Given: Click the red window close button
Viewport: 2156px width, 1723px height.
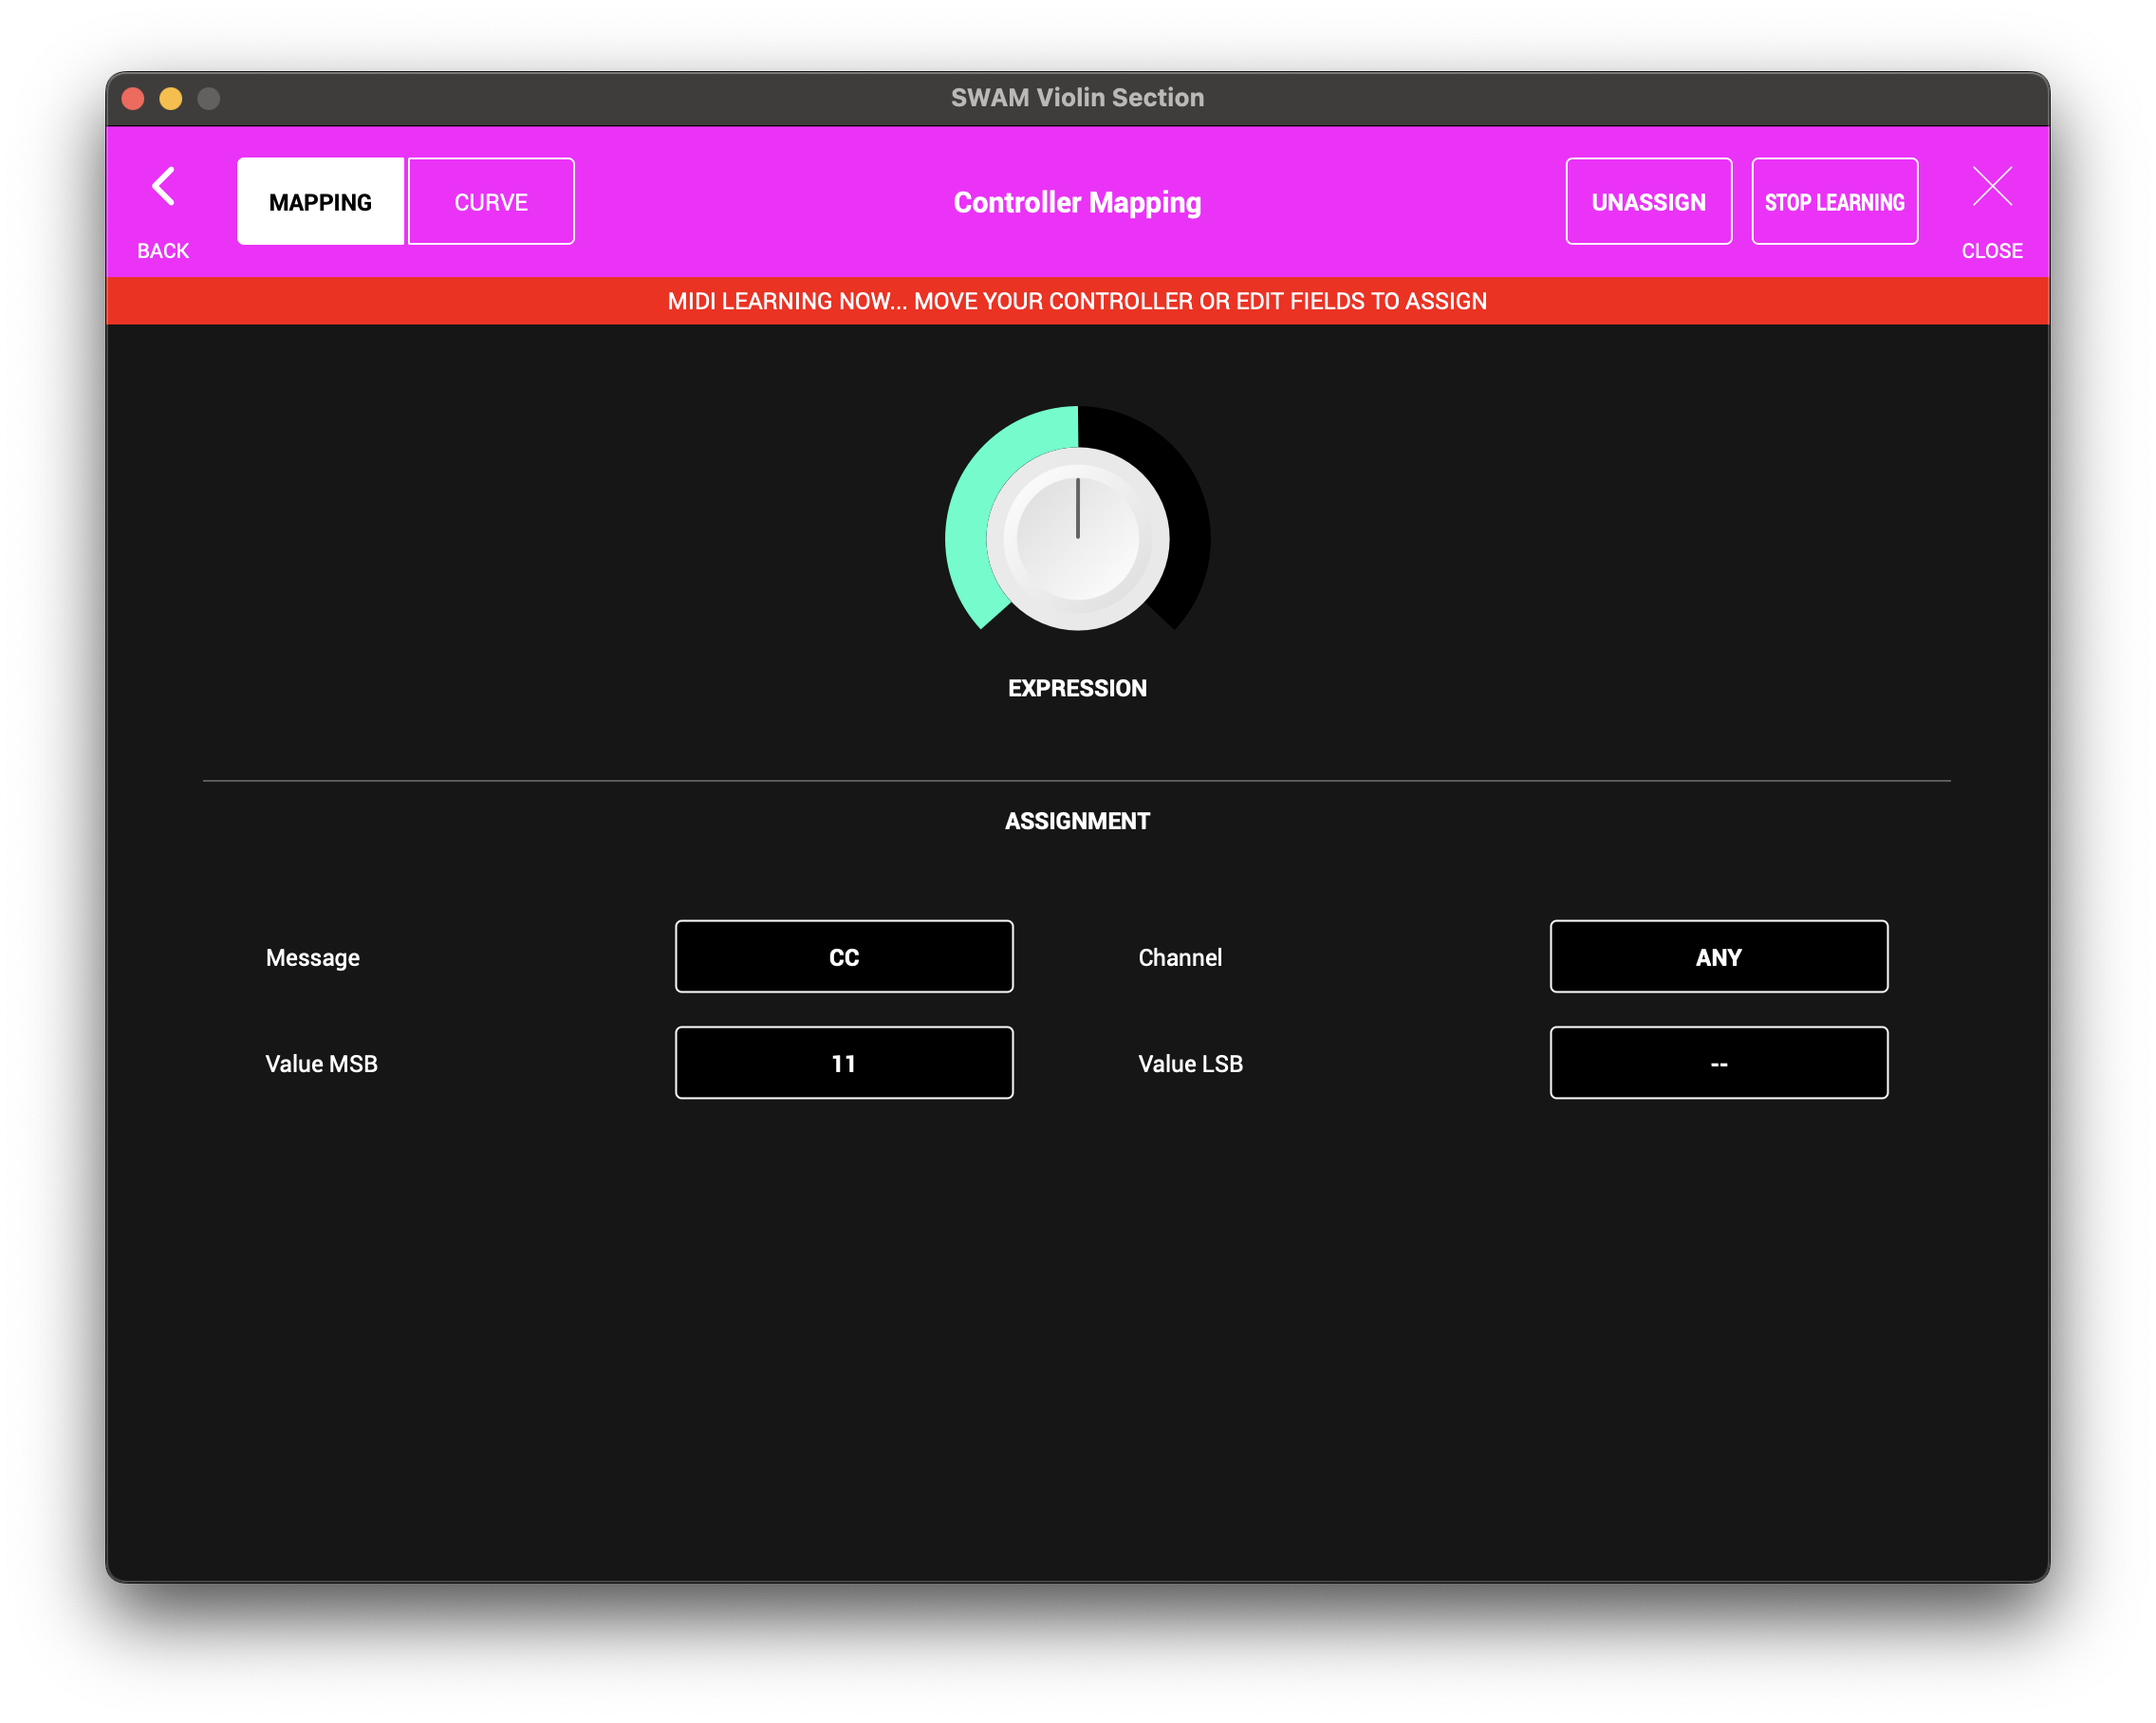Looking at the screenshot, I should click(x=133, y=98).
